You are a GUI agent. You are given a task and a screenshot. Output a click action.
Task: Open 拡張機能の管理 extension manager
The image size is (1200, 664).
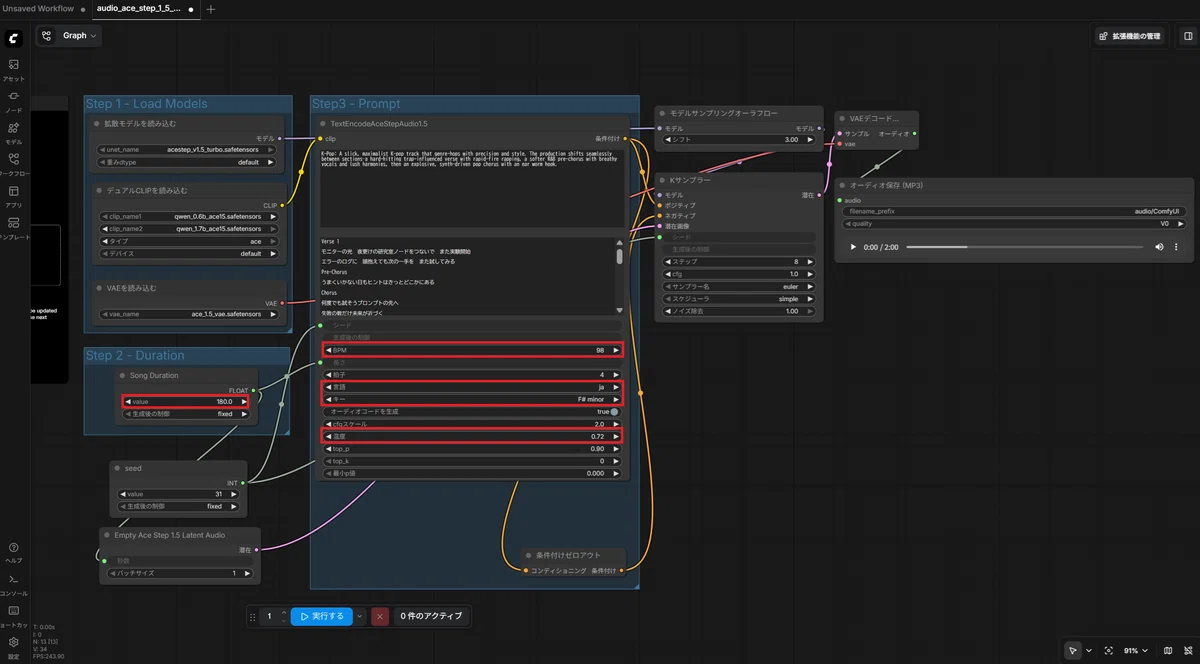[x=1131, y=36]
